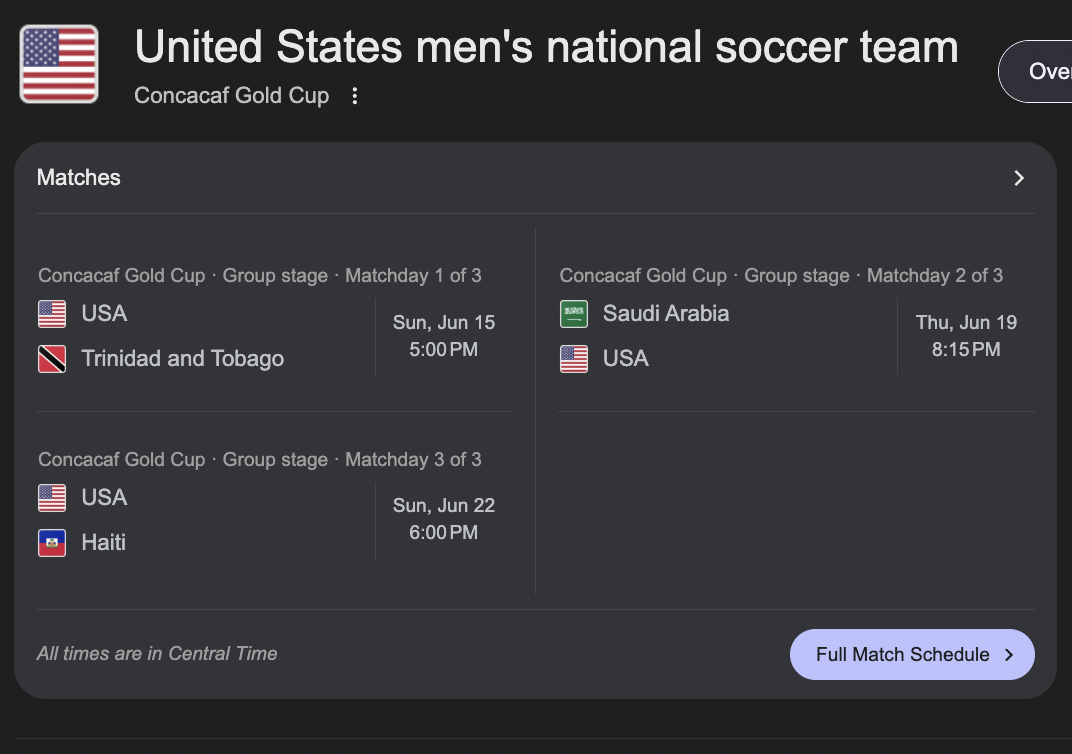The height and width of the screenshot is (754, 1072).
Task: Click the Saudi Arabia flag icon
Action: pos(574,314)
